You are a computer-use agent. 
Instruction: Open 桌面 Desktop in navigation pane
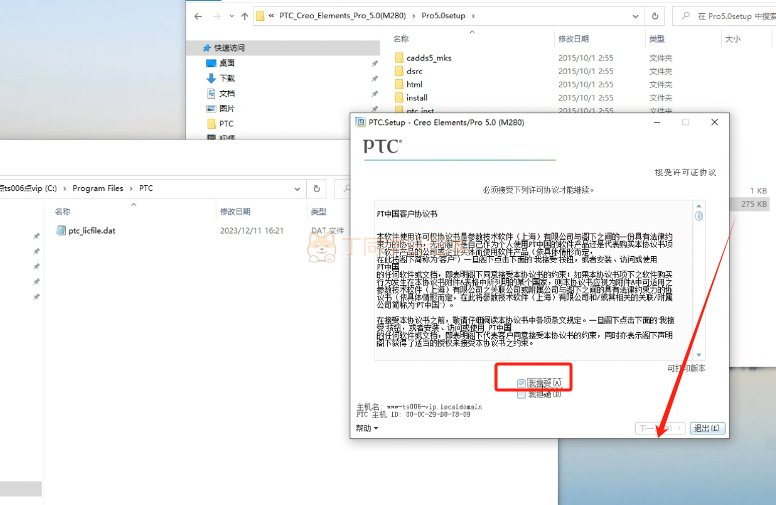pos(227,63)
